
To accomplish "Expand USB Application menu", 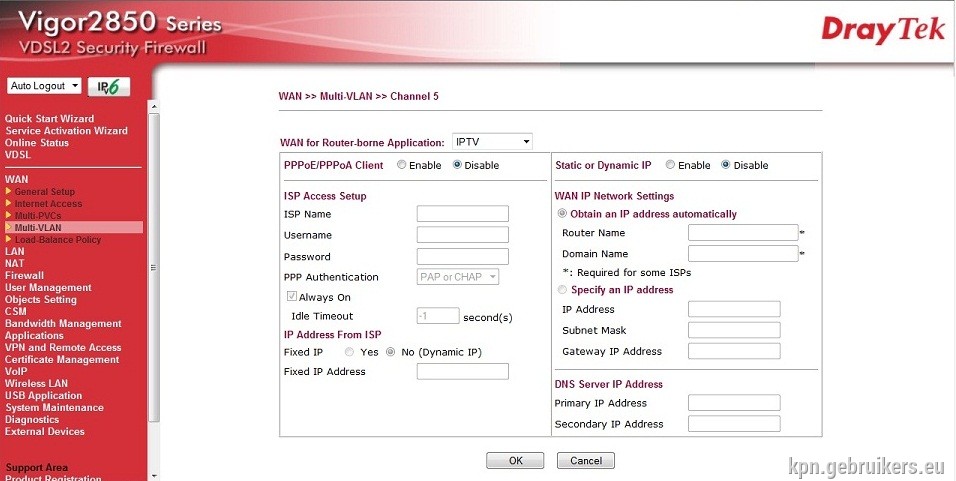I will point(43,396).
